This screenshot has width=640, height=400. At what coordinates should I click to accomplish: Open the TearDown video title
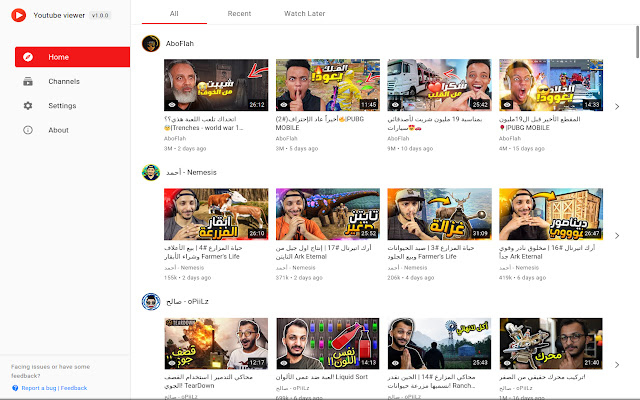click(208, 381)
